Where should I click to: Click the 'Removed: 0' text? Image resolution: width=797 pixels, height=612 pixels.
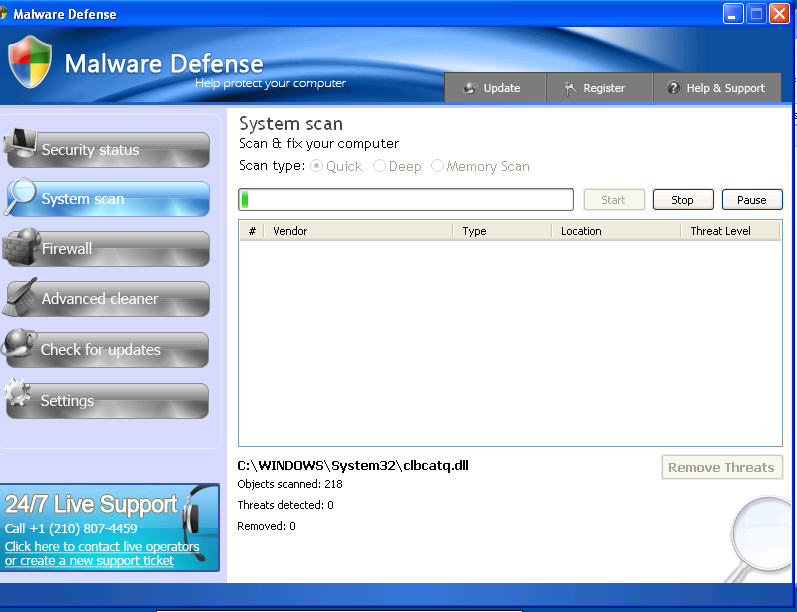tap(266, 526)
